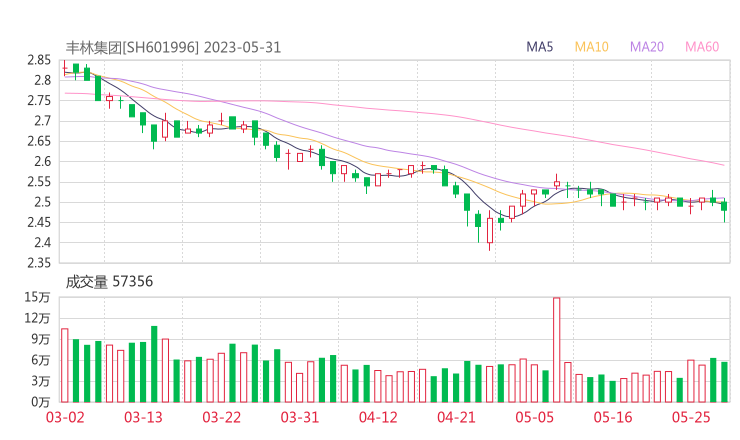Click the 03-22 date label

coord(221,417)
